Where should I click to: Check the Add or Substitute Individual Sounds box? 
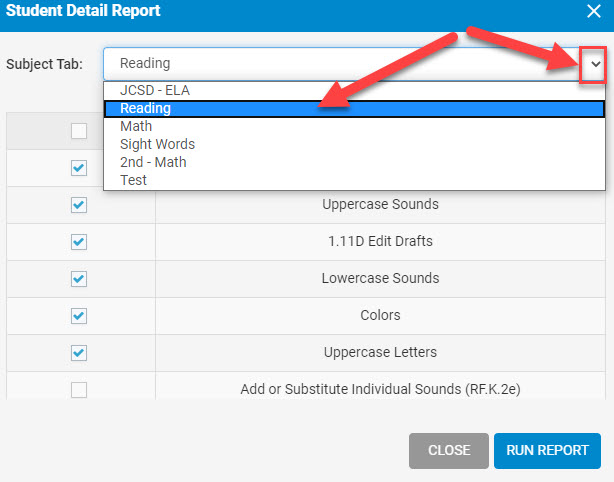point(79,390)
